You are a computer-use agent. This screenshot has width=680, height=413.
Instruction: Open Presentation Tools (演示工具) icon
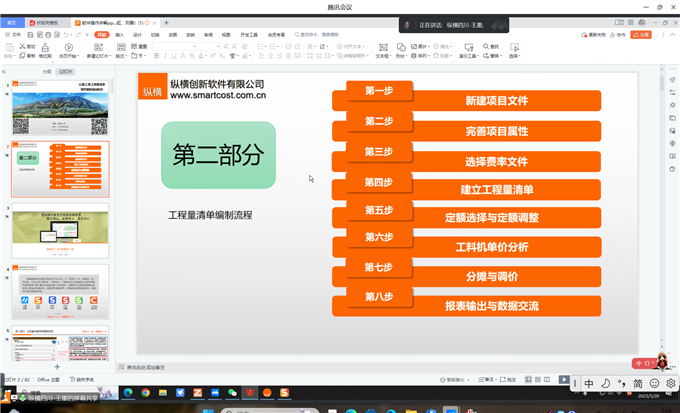pos(469,47)
